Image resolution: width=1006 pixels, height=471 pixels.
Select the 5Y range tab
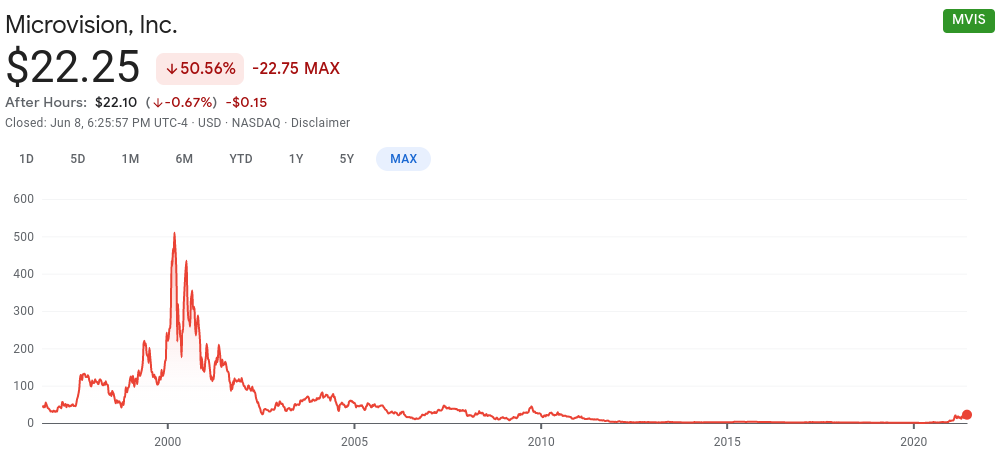pos(347,159)
